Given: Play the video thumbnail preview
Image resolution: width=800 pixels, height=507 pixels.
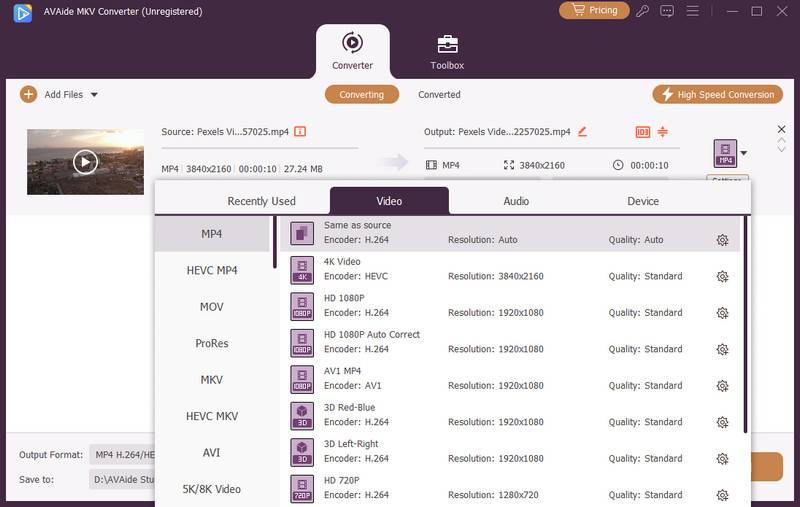Looking at the screenshot, I should 85,162.
